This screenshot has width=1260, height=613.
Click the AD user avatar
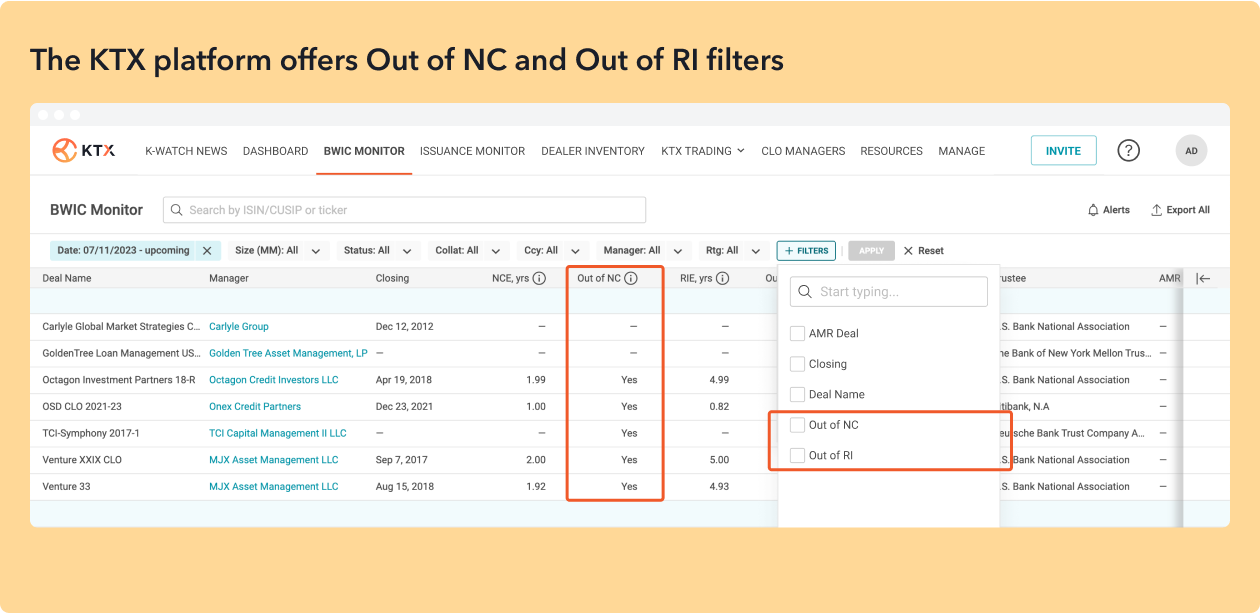(x=1191, y=151)
